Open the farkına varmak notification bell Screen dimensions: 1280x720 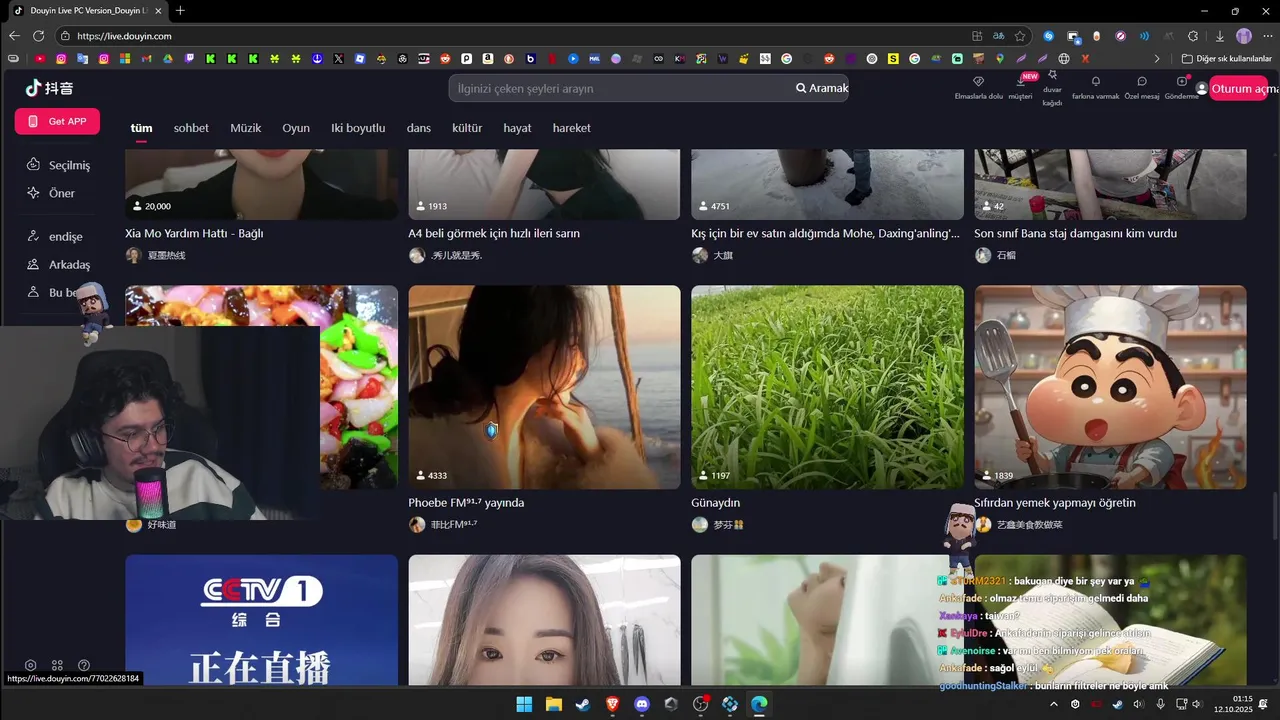1096,81
